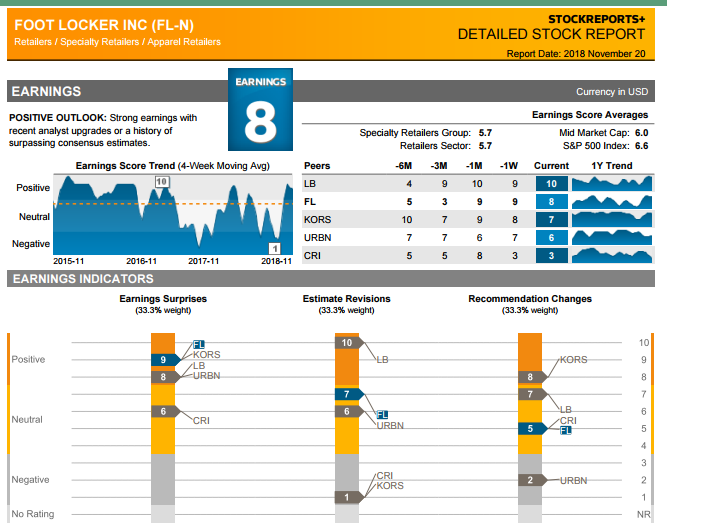Click the 'Earnings Surprises' column title
Viewport: 705px width, 528px height.
coord(163,299)
